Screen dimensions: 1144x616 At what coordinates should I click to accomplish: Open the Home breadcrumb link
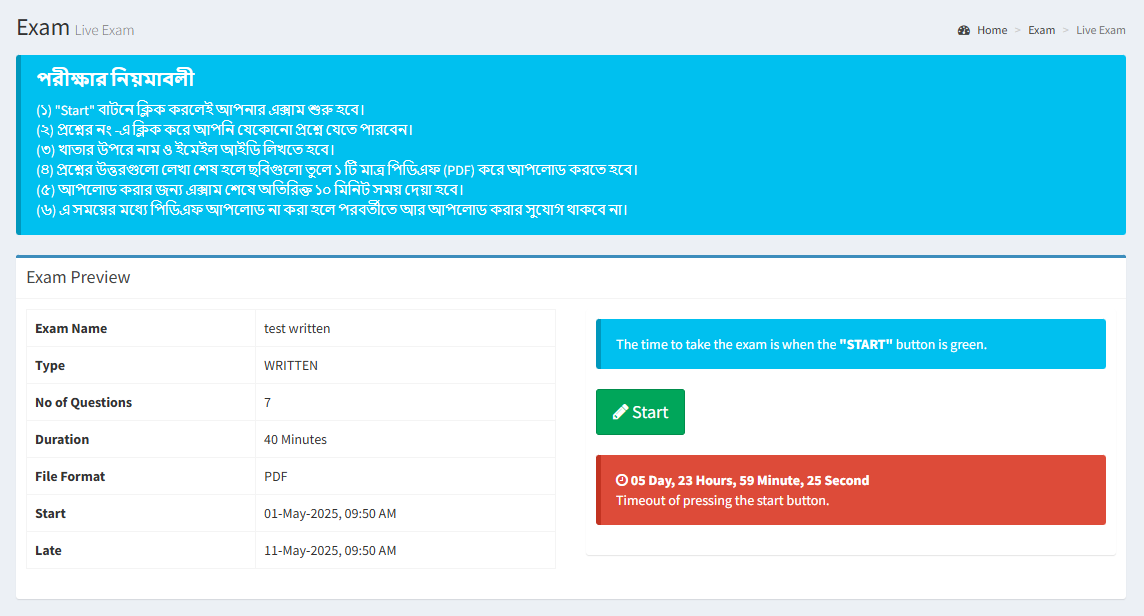[x=992, y=30]
